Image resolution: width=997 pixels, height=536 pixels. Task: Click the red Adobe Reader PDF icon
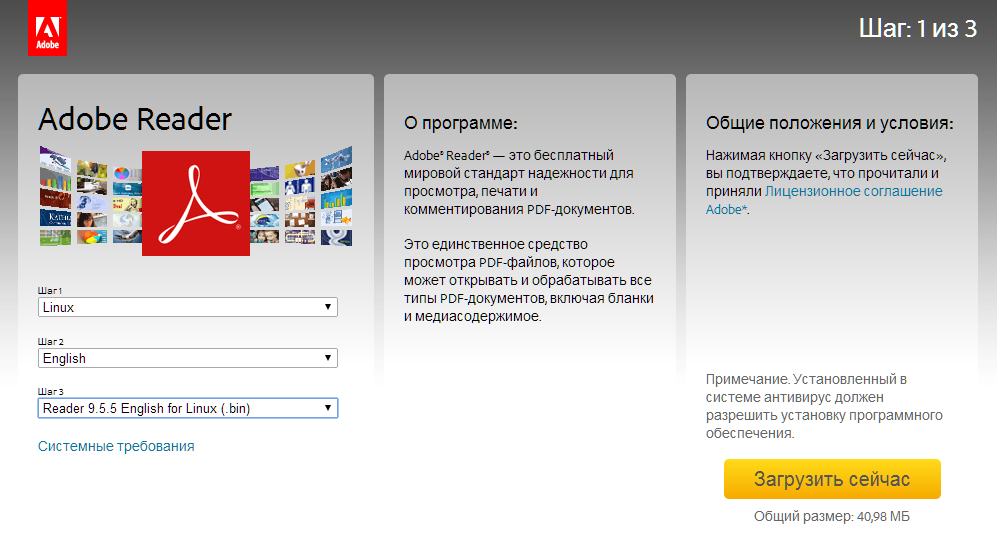click(196, 203)
